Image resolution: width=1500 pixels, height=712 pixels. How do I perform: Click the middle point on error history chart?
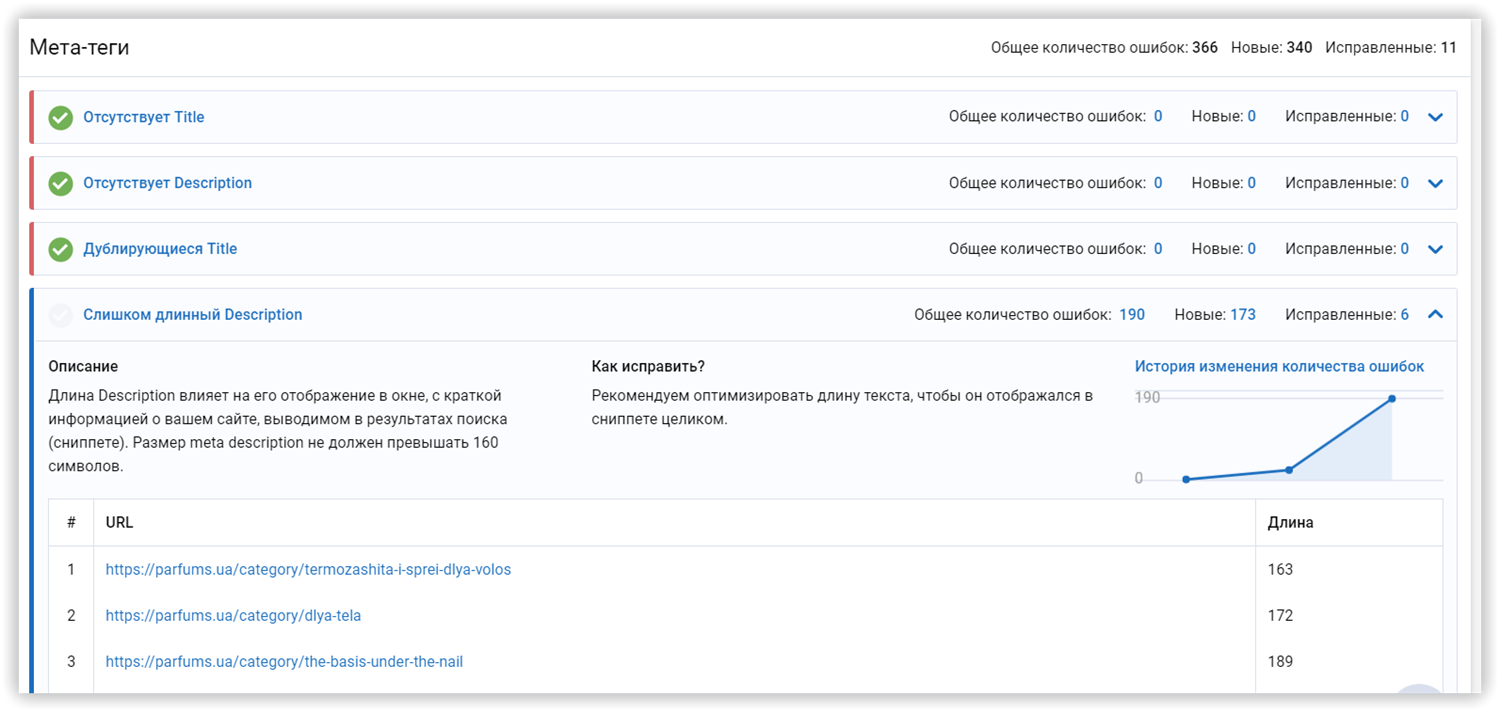[x=1289, y=470]
